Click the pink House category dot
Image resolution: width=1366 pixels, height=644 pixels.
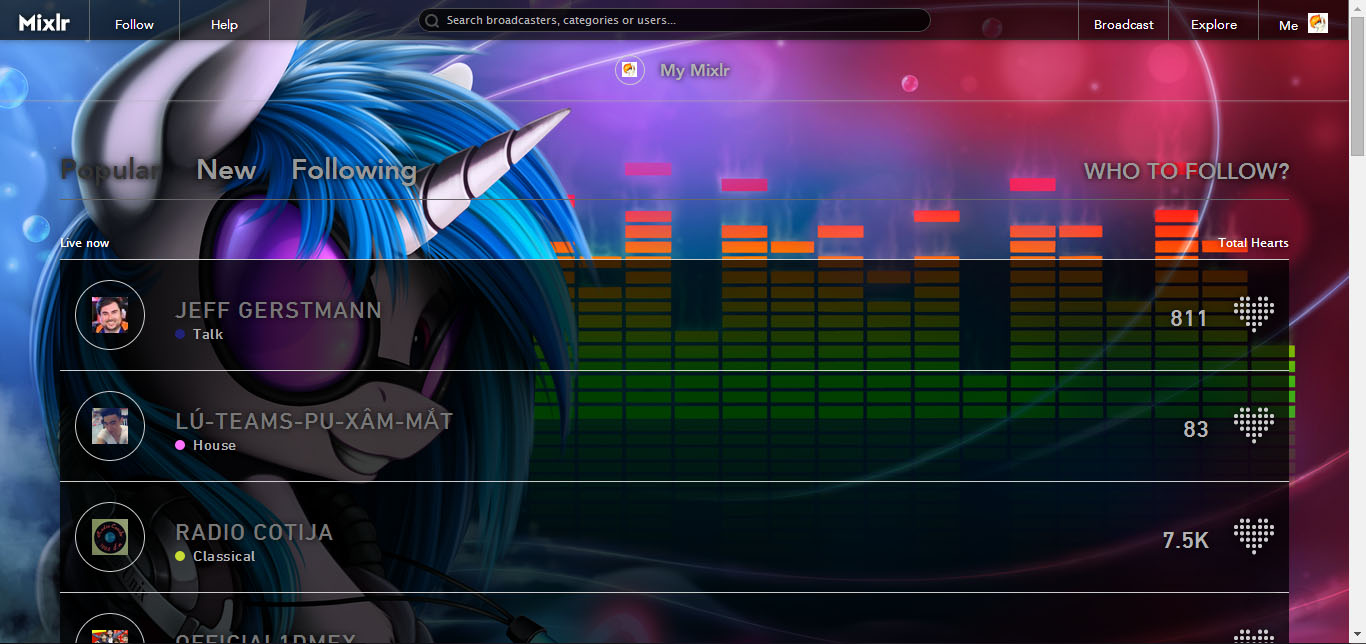point(180,445)
